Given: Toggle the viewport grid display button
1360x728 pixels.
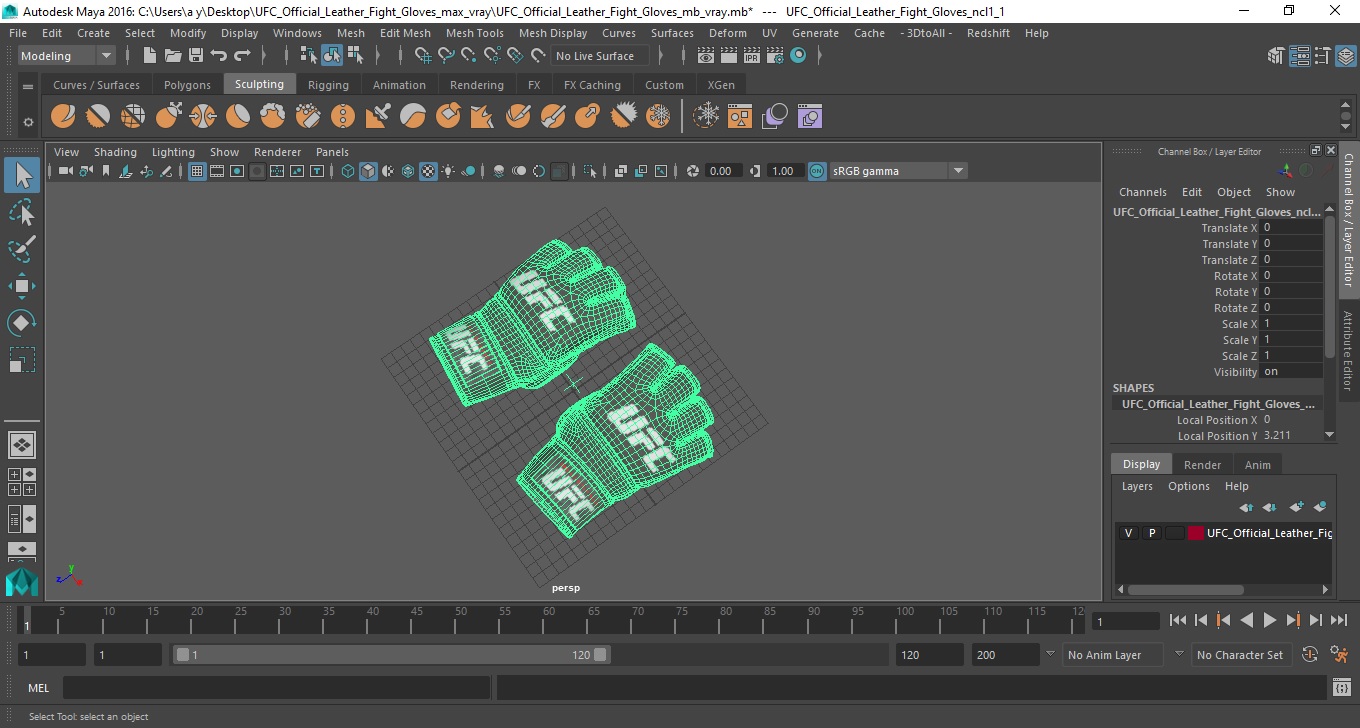Looking at the screenshot, I should point(197,171).
